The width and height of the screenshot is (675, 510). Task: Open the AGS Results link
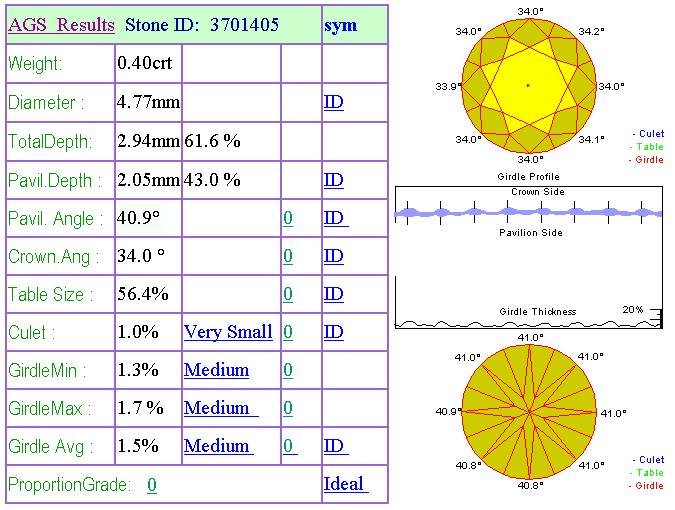coord(61,25)
